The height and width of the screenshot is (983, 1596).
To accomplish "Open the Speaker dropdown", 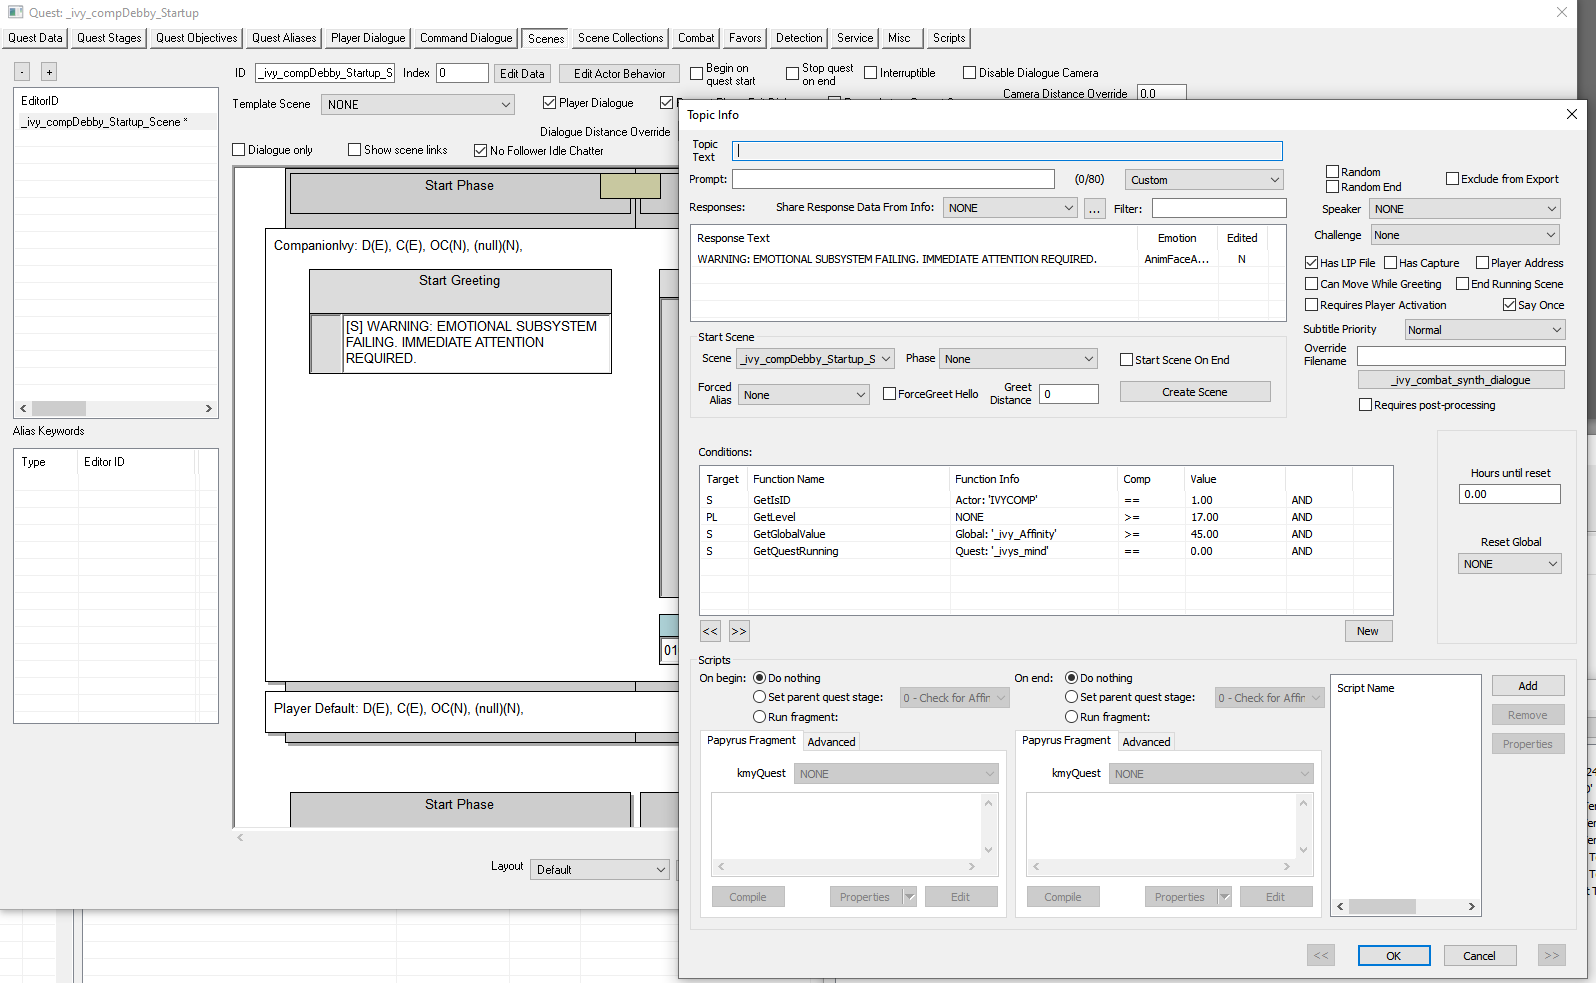I will tap(1465, 209).
